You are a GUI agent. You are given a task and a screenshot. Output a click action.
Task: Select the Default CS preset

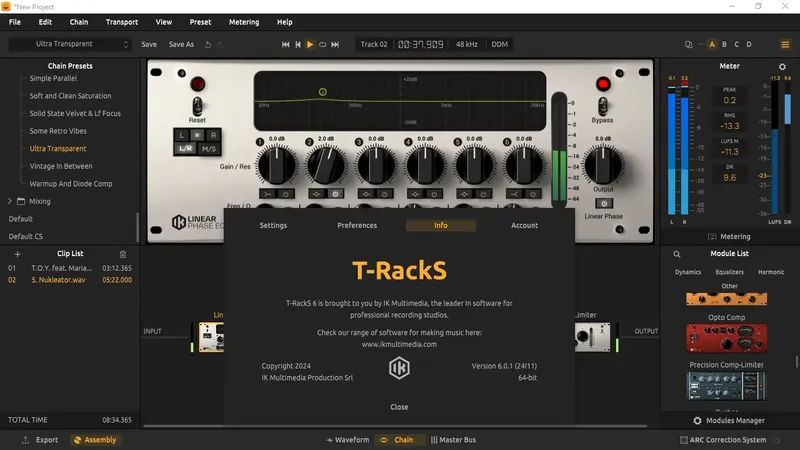pyautogui.click(x=26, y=236)
